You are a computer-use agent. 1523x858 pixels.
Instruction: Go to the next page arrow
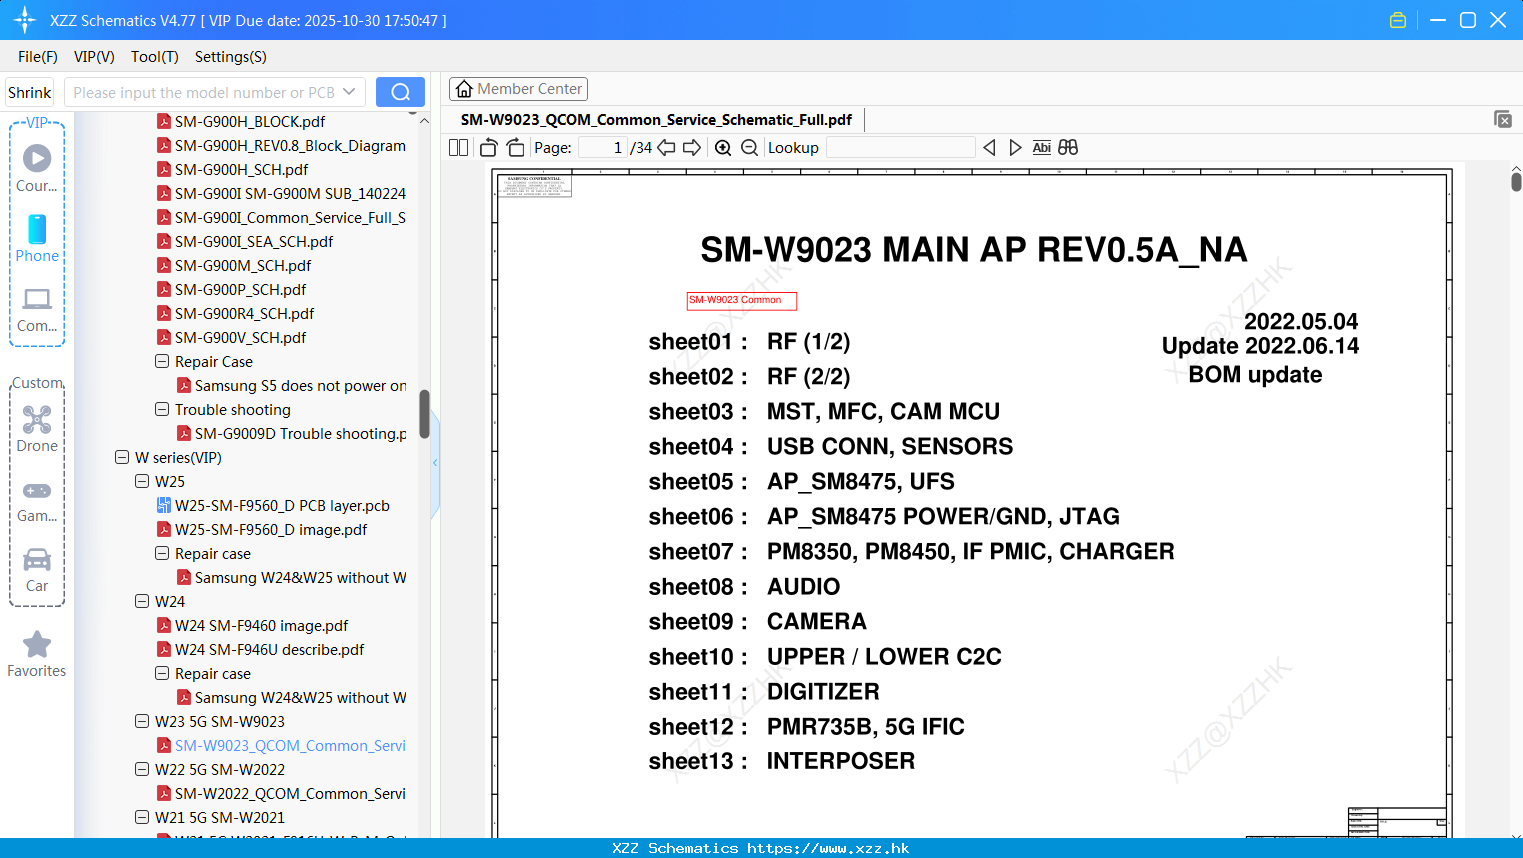point(692,148)
